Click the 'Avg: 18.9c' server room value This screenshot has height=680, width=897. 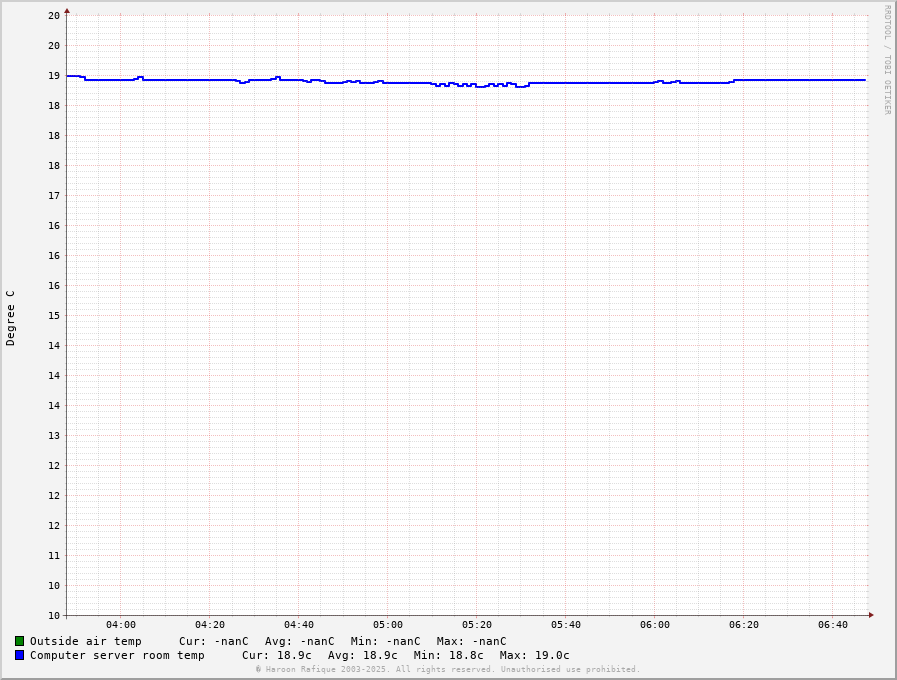362,655
